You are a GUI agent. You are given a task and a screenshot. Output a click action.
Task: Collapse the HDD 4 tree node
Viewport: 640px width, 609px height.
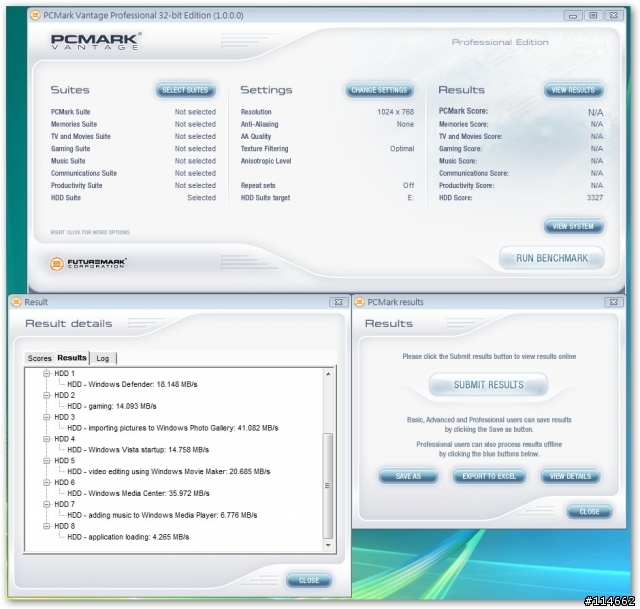pyautogui.click(x=47, y=439)
